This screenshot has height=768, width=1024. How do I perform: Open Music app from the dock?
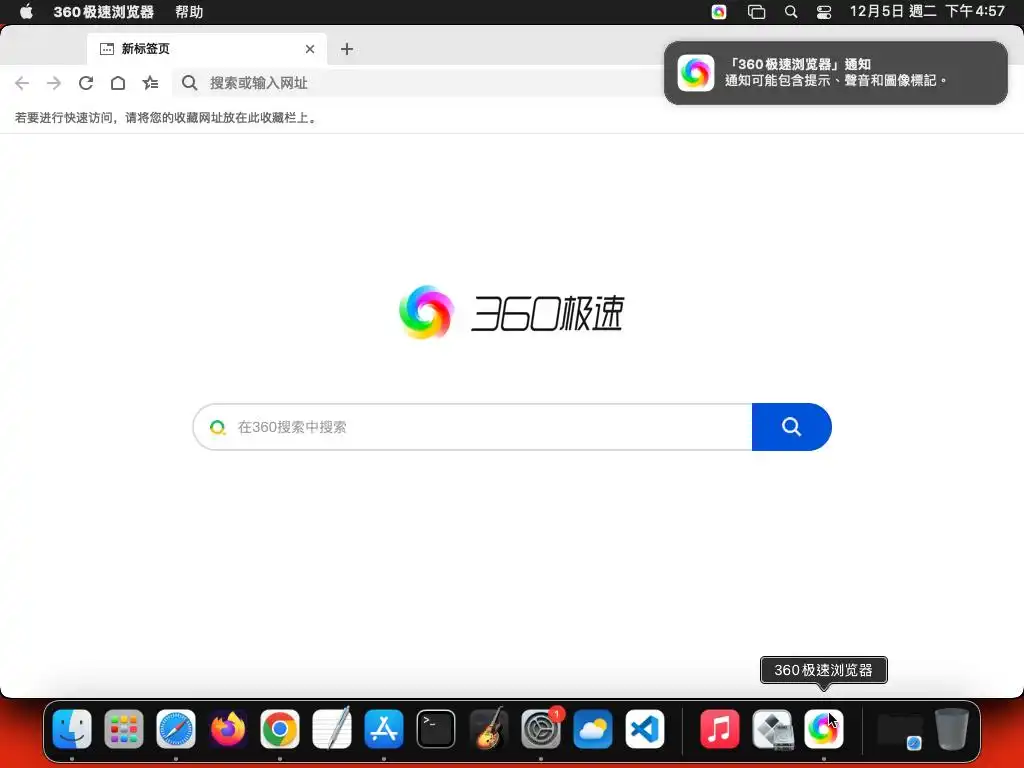pos(720,729)
